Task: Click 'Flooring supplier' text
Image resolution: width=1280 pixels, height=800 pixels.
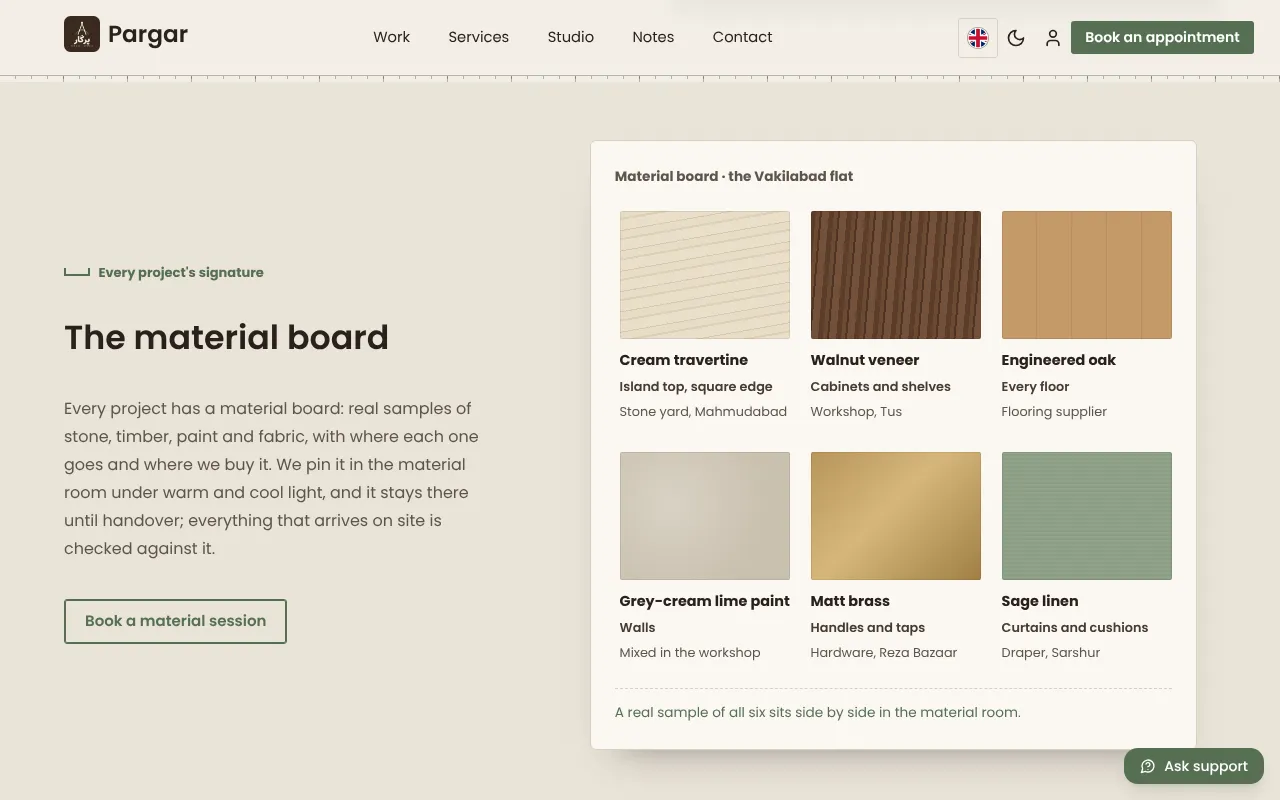Action: pos(1054,411)
